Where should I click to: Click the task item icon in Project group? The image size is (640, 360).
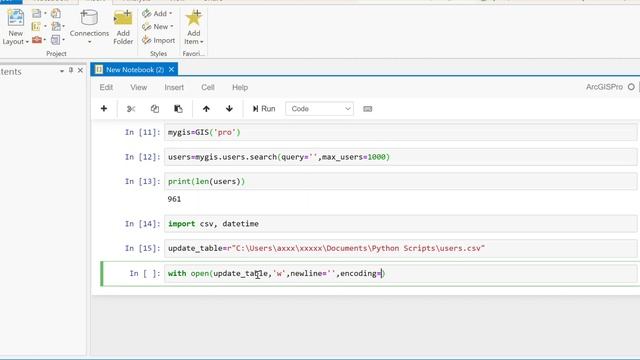[x=55, y=40]
